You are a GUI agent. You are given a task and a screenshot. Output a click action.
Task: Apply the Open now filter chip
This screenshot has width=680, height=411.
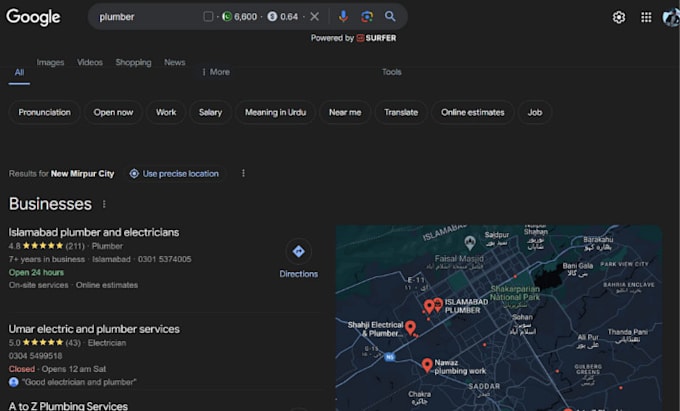tap(113, 112)
